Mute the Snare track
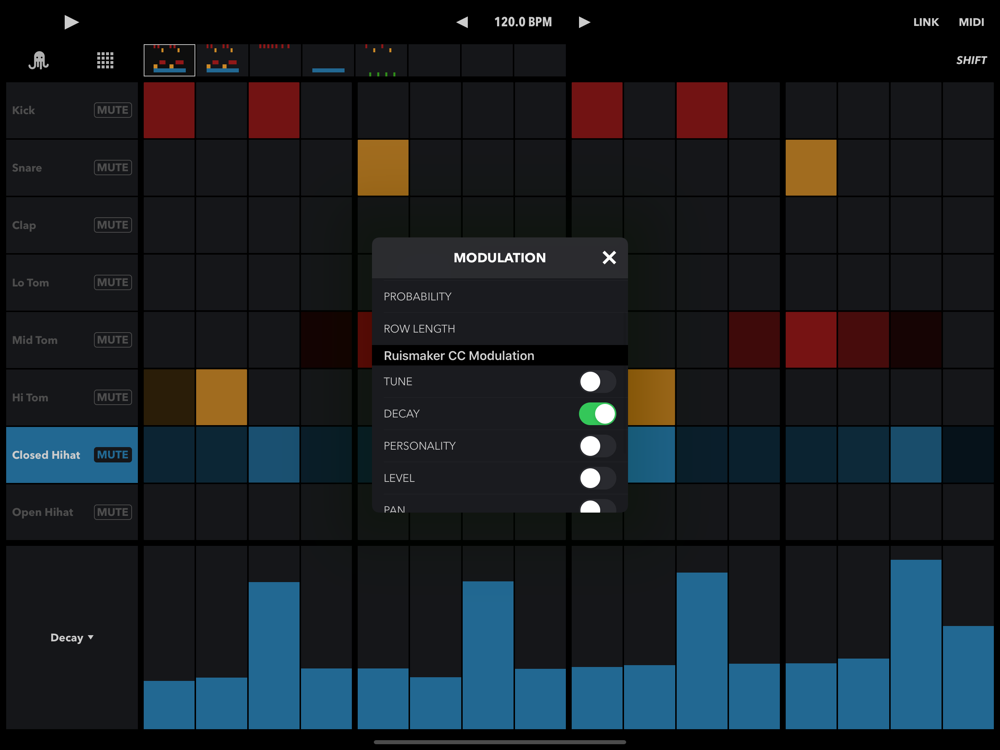The width and height of the screenshot is (1000, 750). coord(113,168)
